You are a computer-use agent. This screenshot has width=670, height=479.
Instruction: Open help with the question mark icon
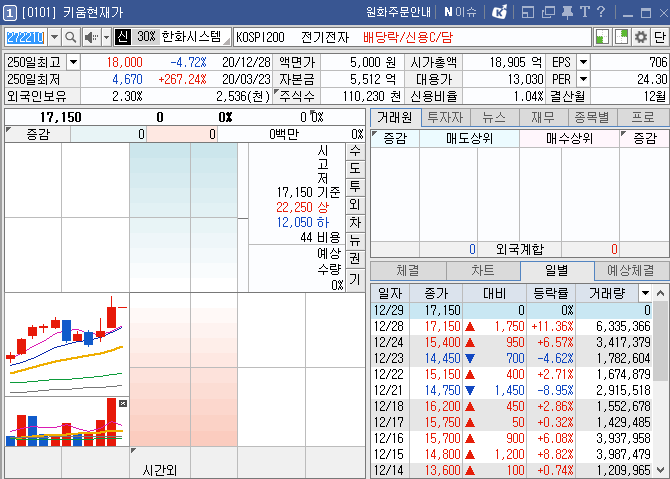point(601,12)
